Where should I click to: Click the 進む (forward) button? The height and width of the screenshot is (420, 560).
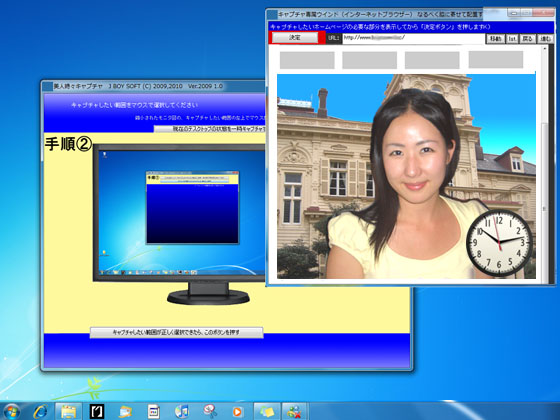pos(545,39)
